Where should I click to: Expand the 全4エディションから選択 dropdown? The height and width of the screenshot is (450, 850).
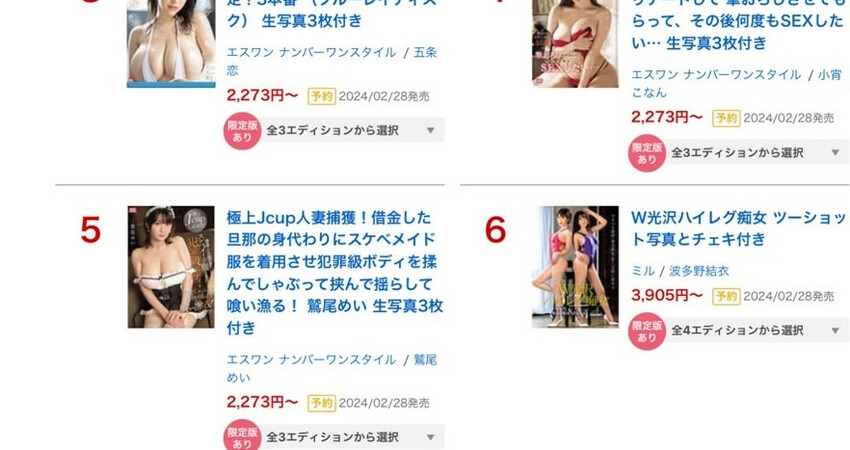tap(758, 330)
